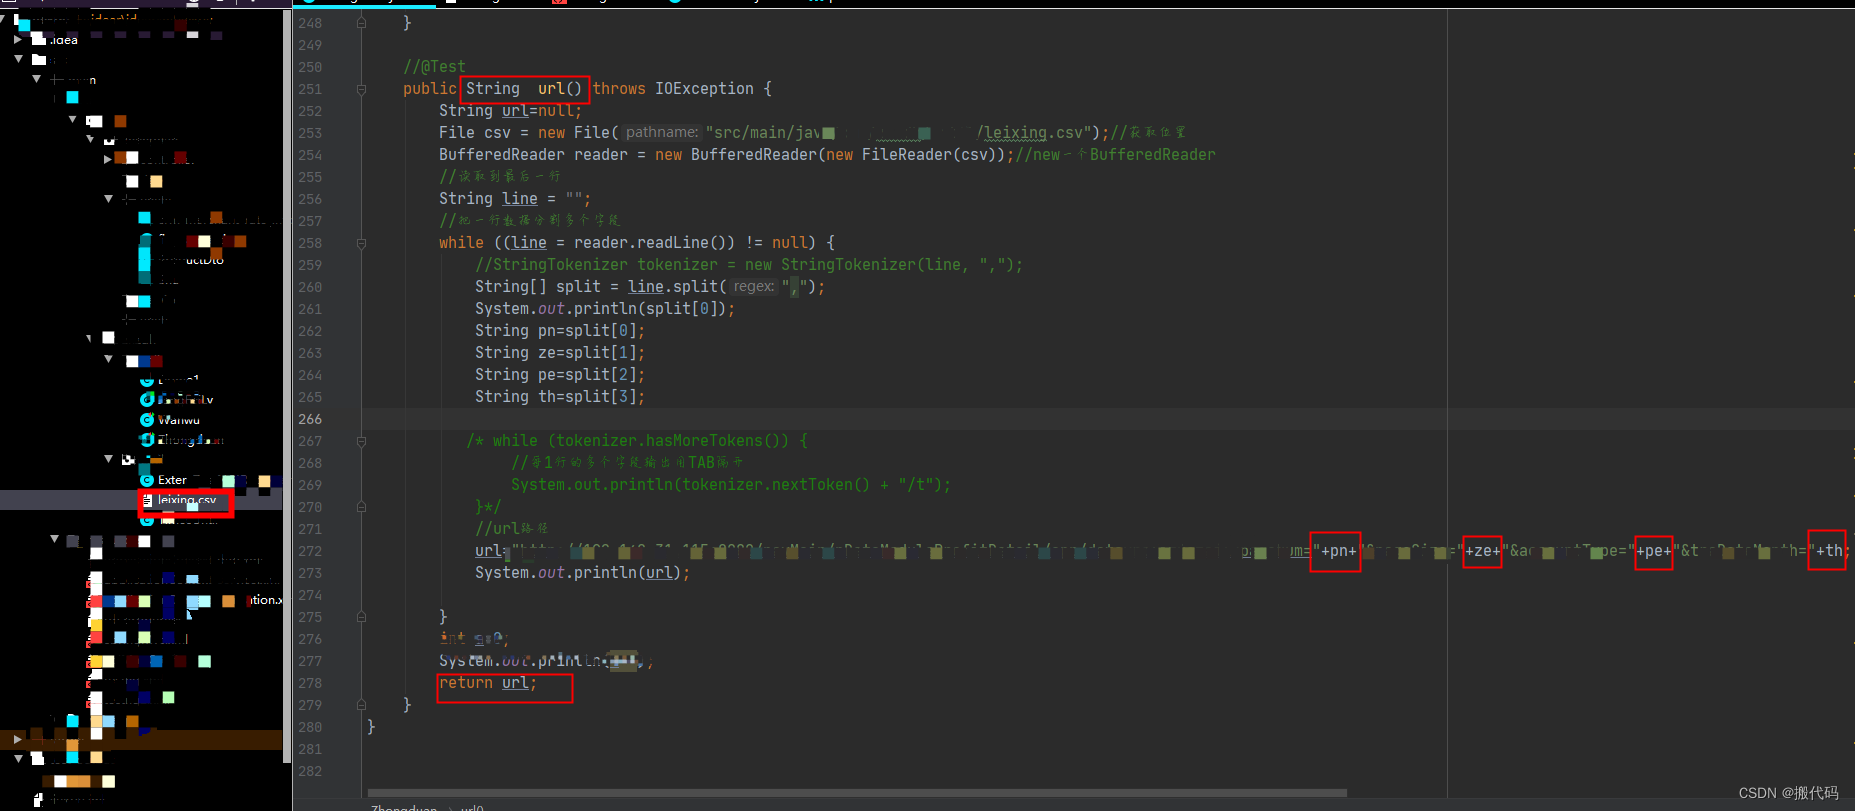
Task: Click the pathname hint in new File()
Action: point(662,132)
